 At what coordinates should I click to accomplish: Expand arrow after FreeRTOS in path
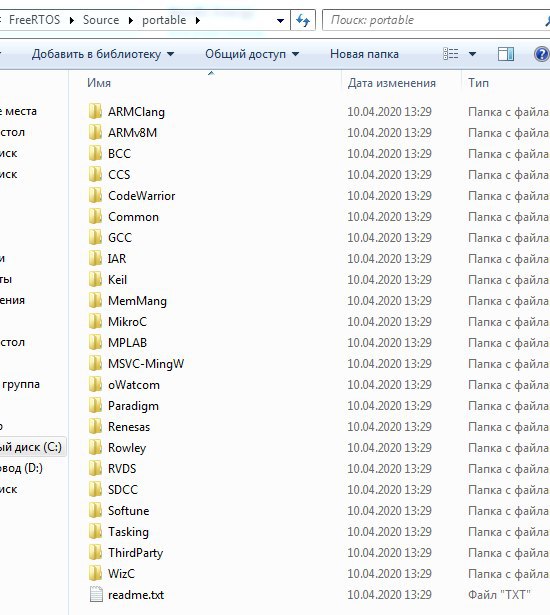[71, 20]
